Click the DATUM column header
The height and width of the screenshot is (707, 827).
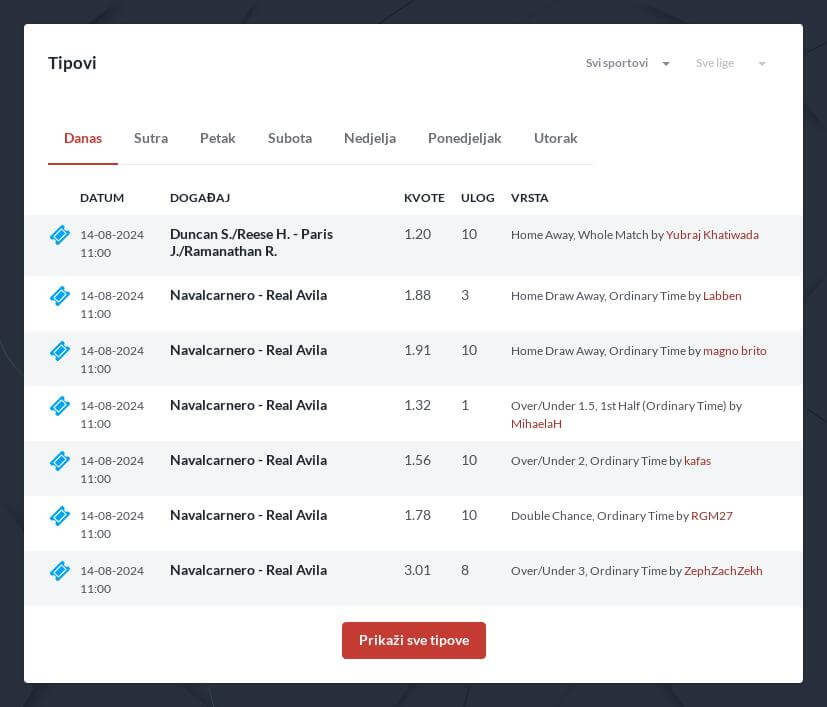102,198
